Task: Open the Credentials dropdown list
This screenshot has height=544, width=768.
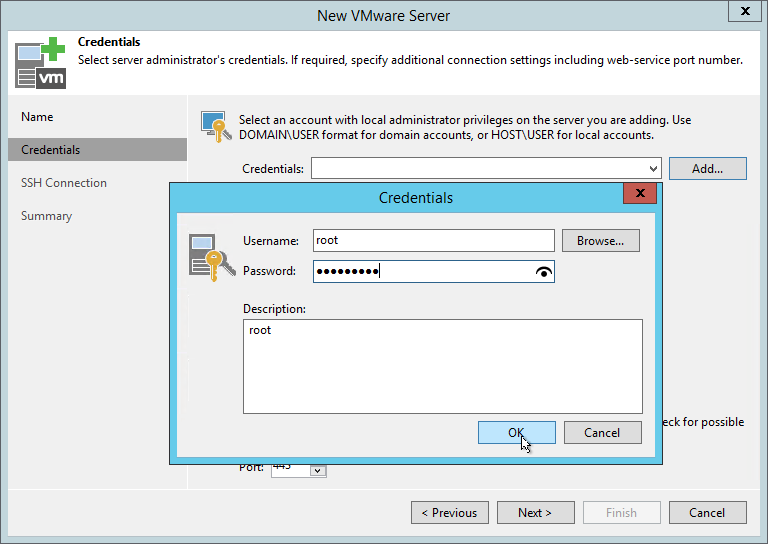Action: click(653, 169)
